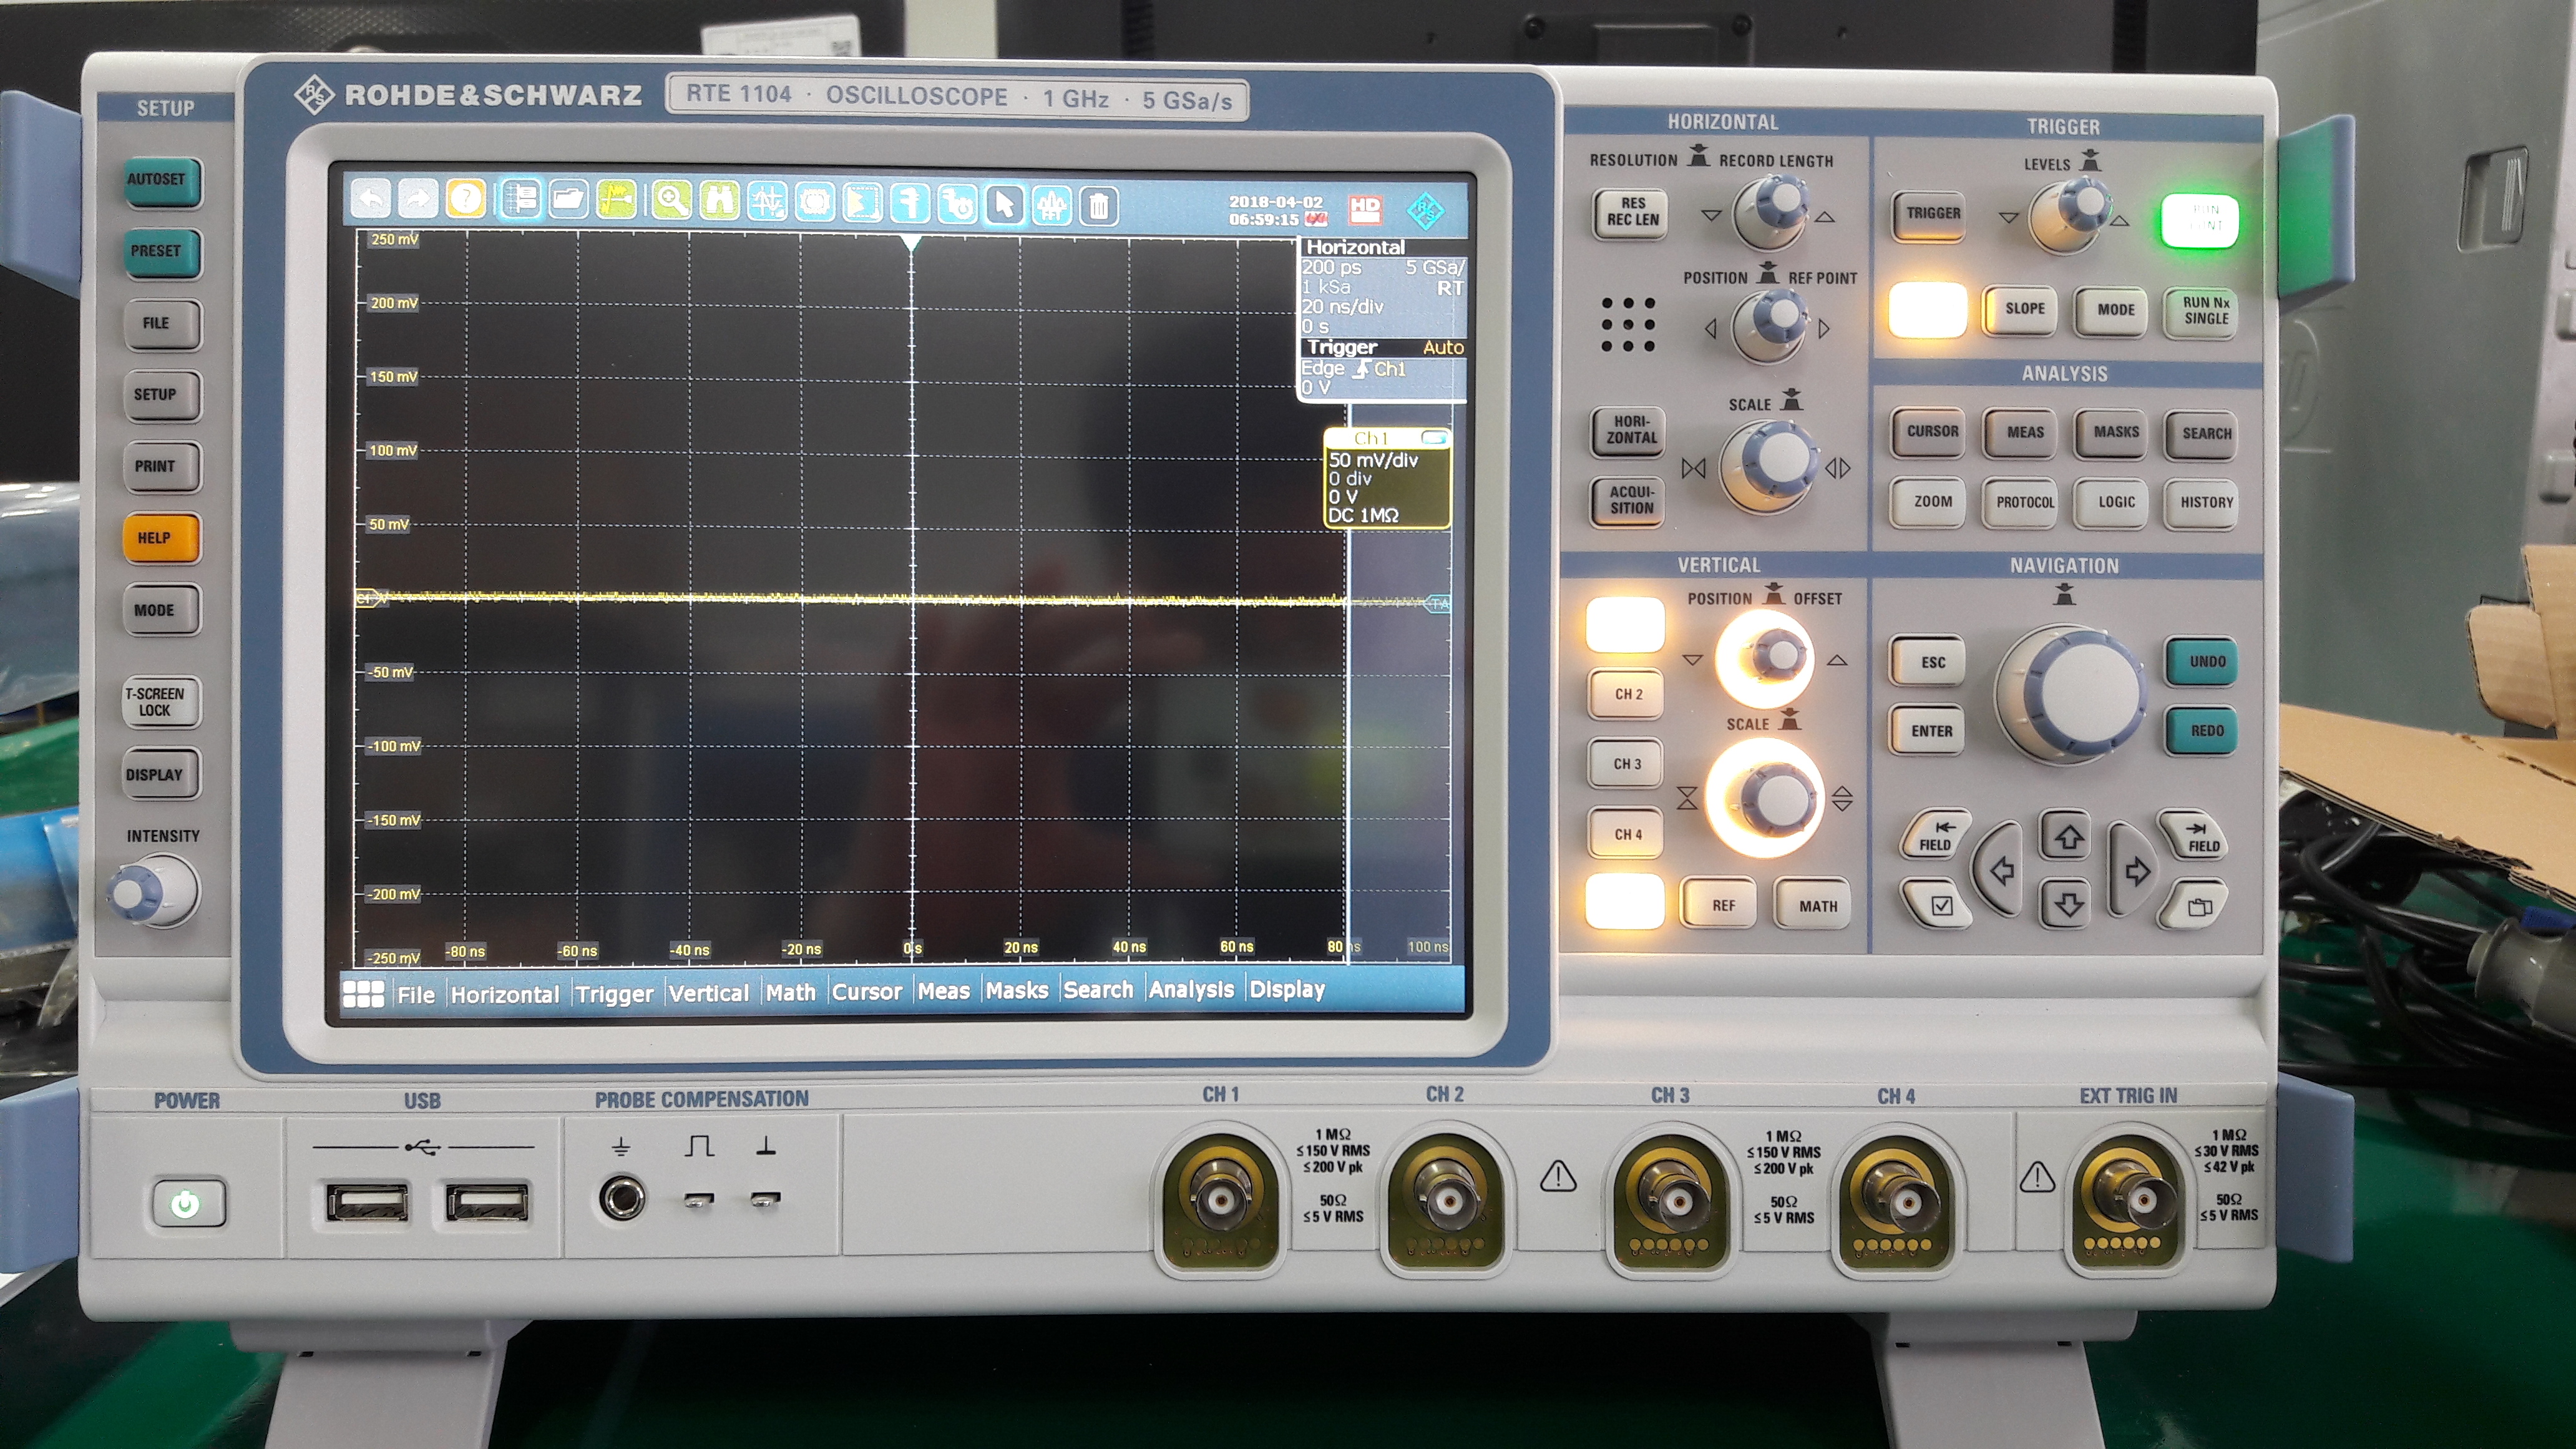This screenshot has height=1449, width=2576.
Task: Open the Ch1 signal settings box
Action: 1388,478
